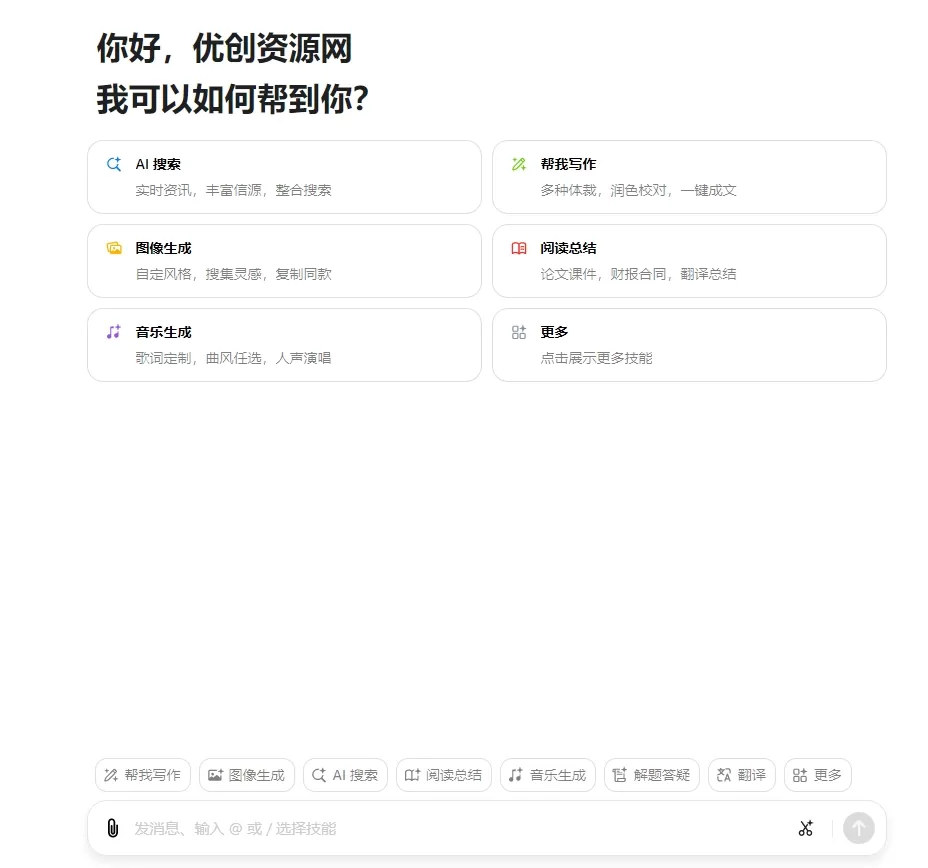Click the text 歌词定制，曲风任选，人声演唱

pos(233,358)
